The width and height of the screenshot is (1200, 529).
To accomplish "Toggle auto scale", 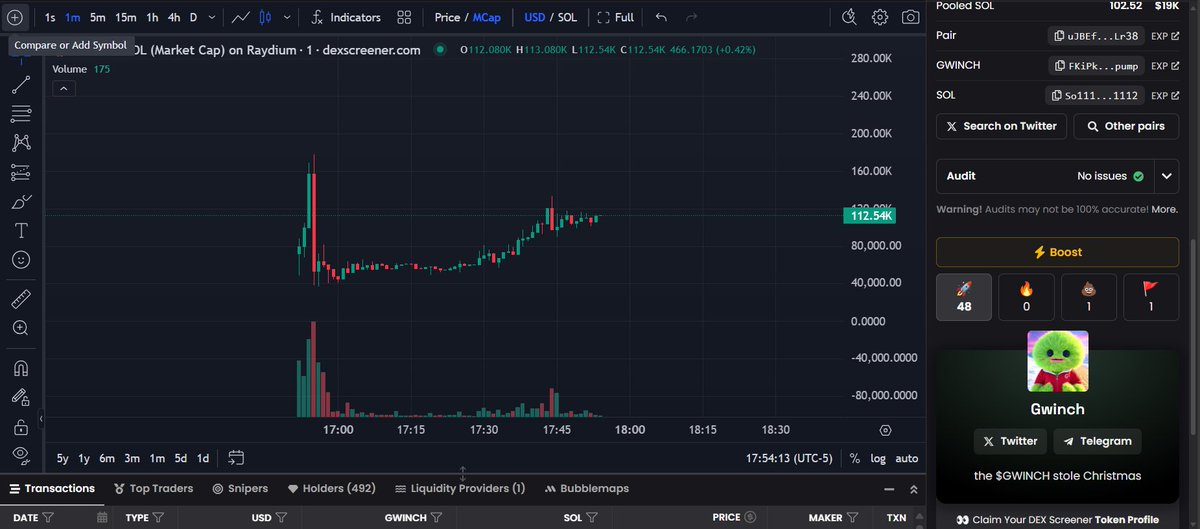I will pyautogui.click(x=906, y=458).
